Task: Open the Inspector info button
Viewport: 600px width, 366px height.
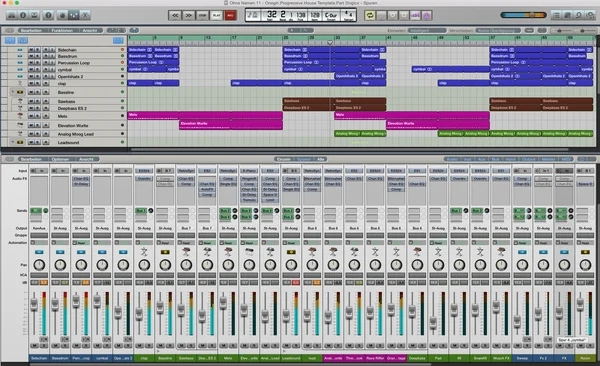Action: pos(23,15)
